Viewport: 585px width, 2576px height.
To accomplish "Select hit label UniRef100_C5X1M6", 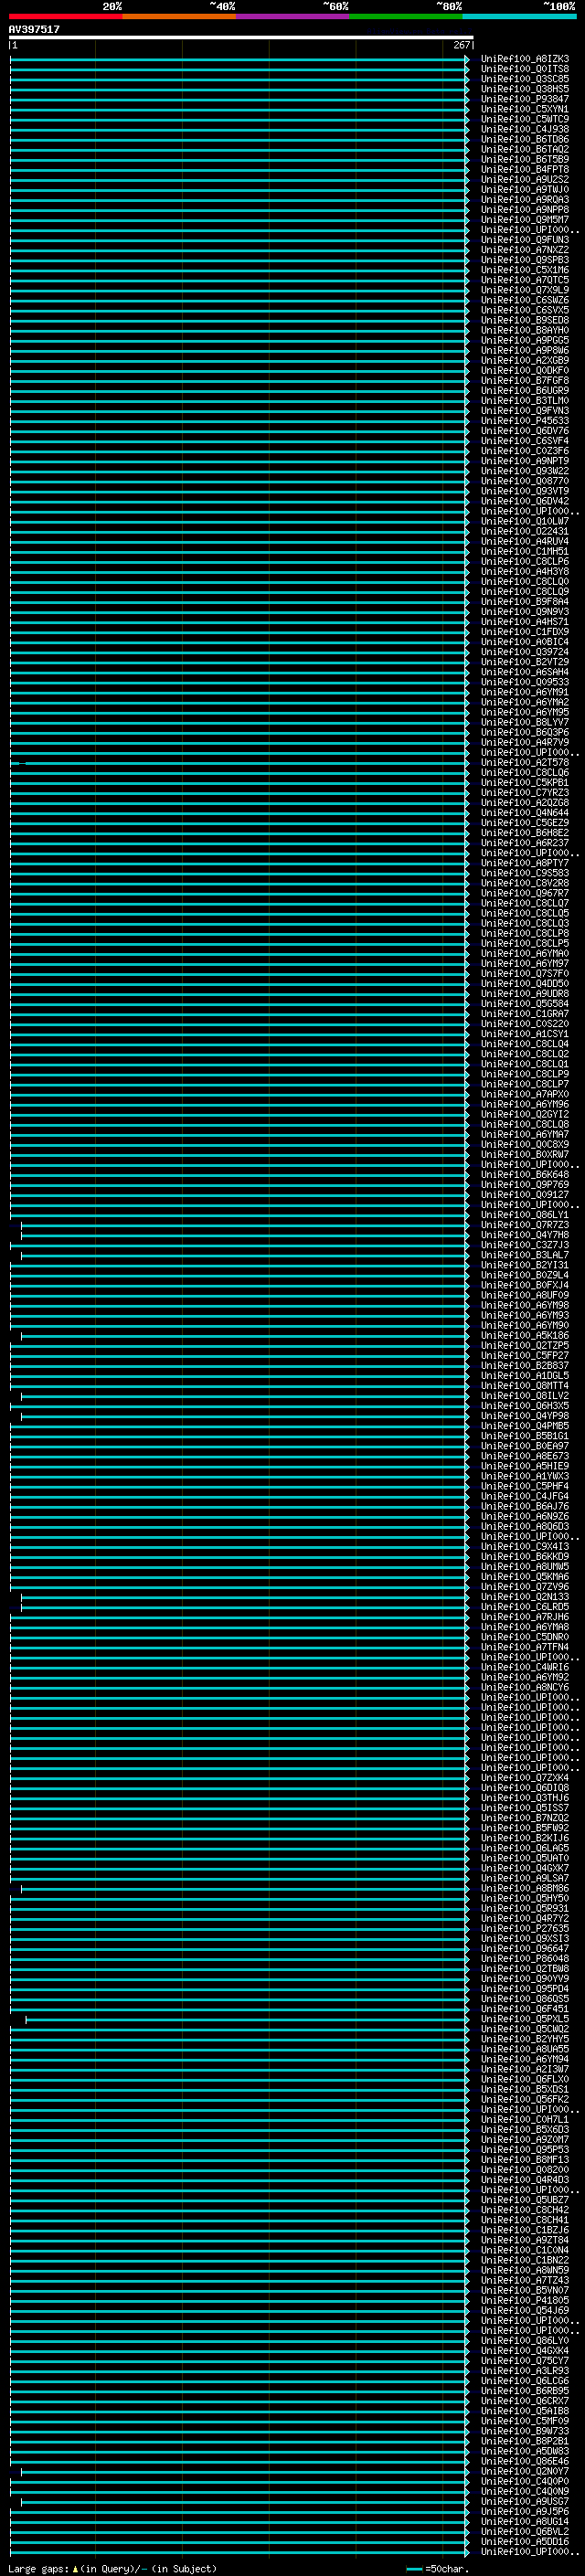I will 525,270.
